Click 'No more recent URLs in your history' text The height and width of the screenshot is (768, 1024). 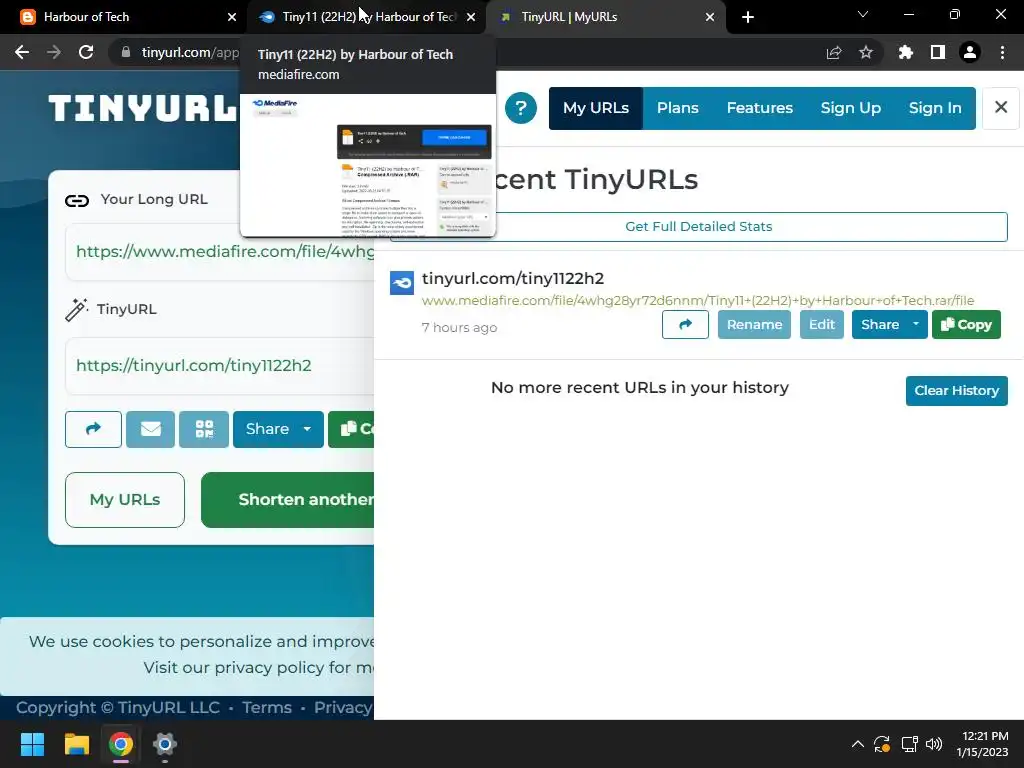point(640,388)
